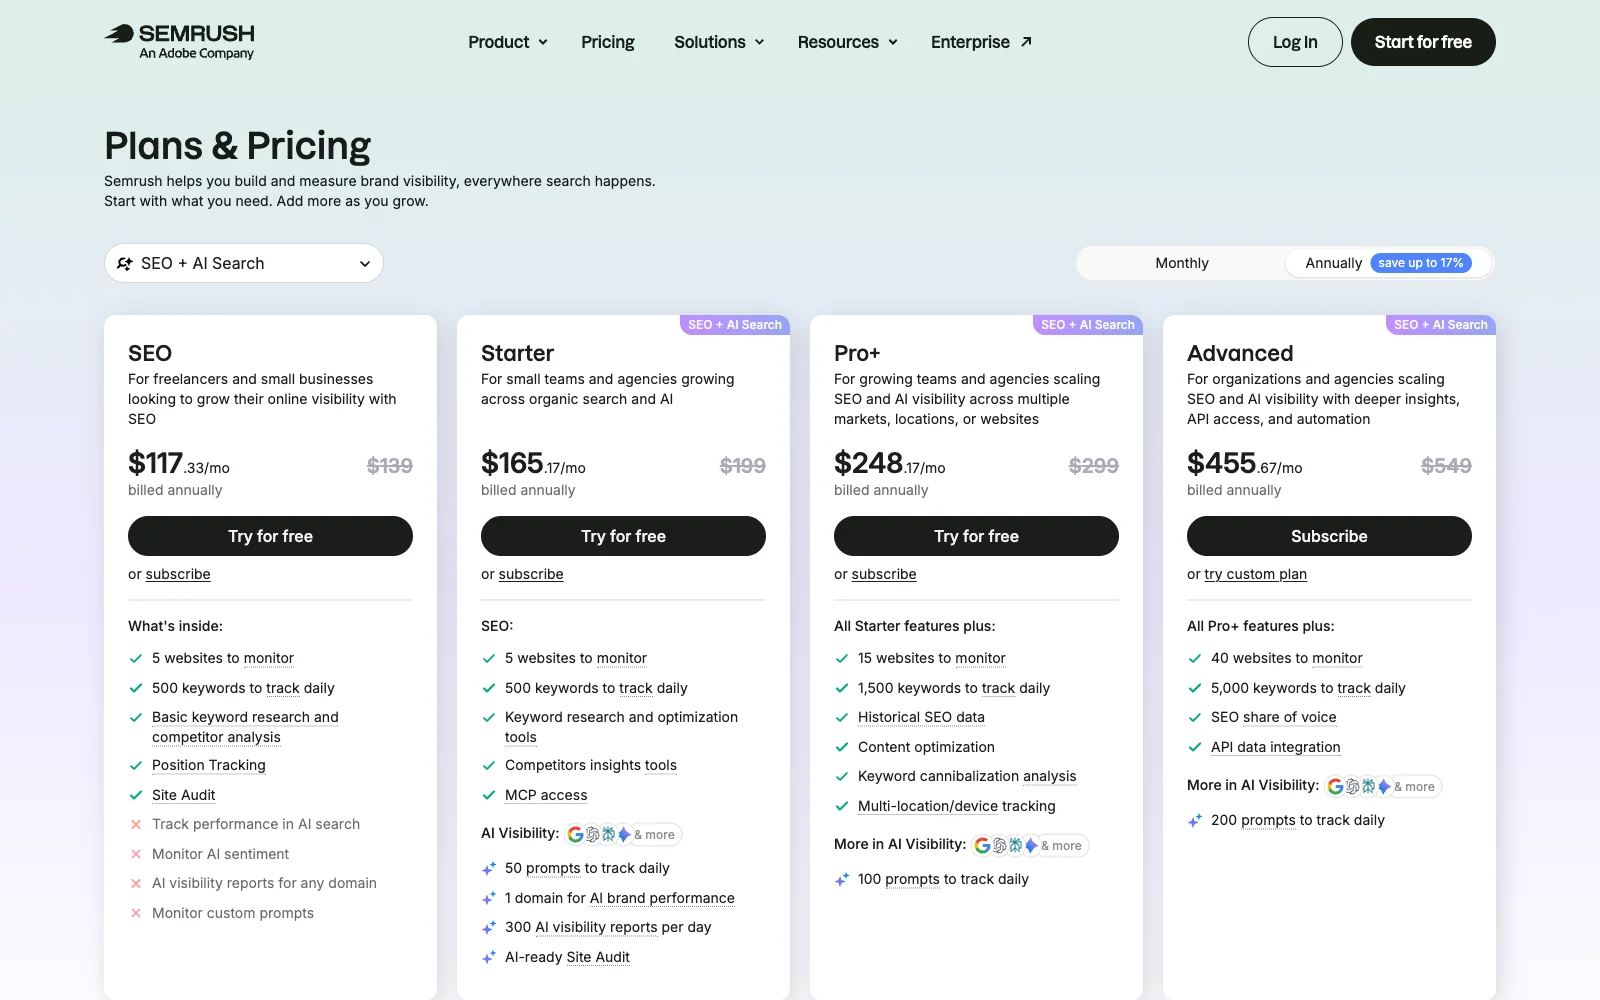Click Start for free in header
This screenshot has width=1600, height=1000.
point(1423,42)
